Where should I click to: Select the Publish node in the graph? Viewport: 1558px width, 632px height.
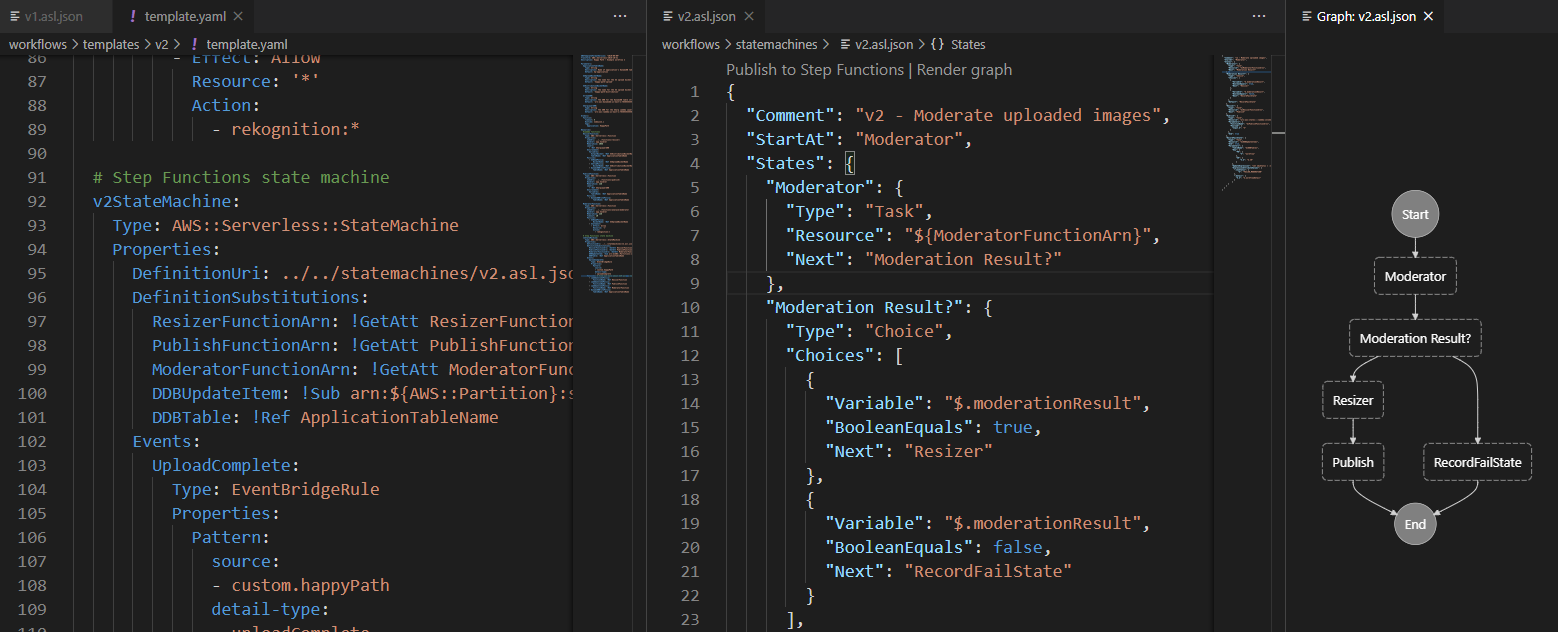(1353, 463)
